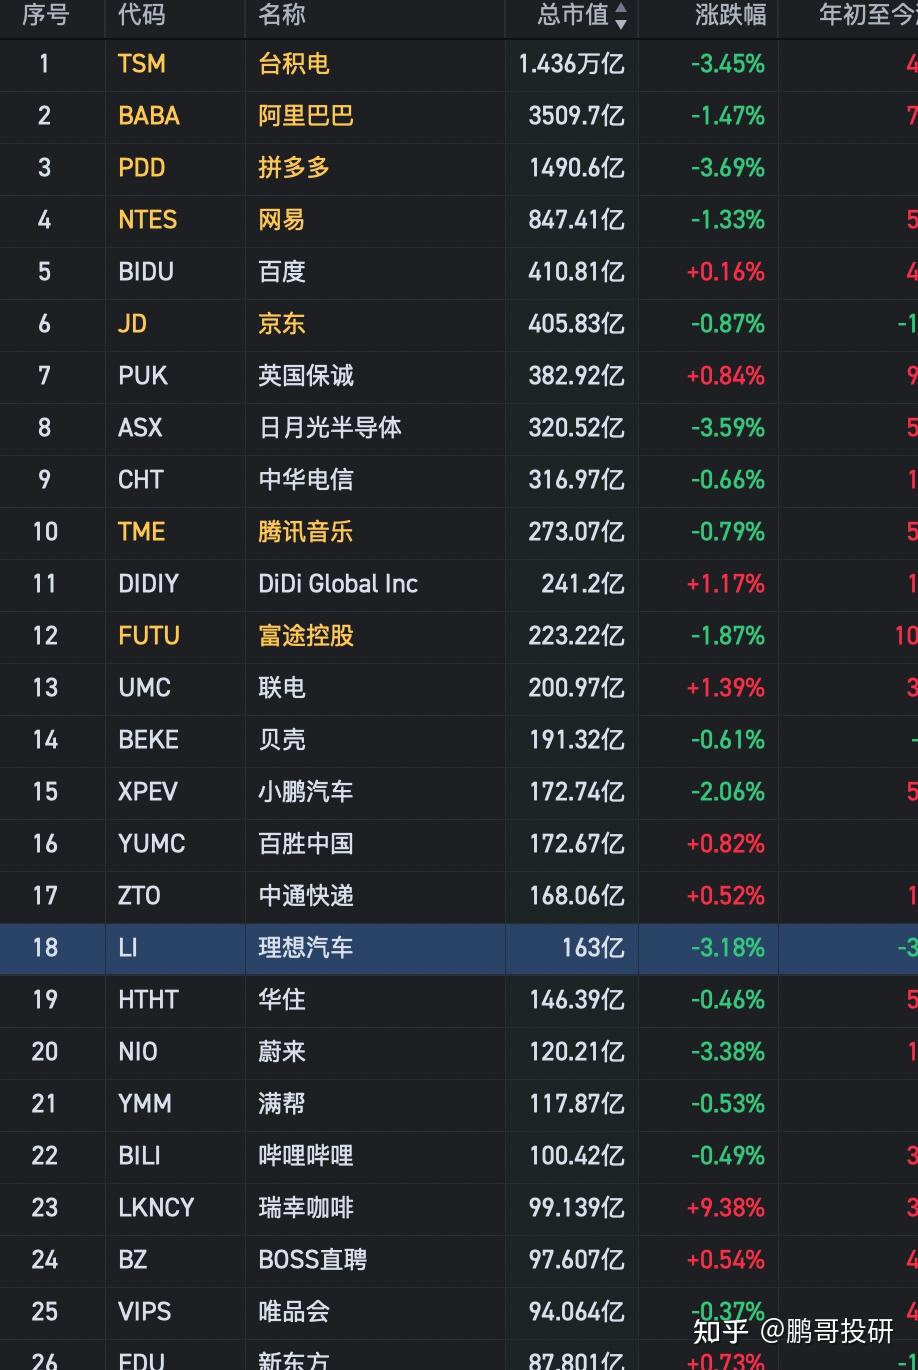
Task: Click 百度's +0.16% change value
Action: tap(724, 272)
